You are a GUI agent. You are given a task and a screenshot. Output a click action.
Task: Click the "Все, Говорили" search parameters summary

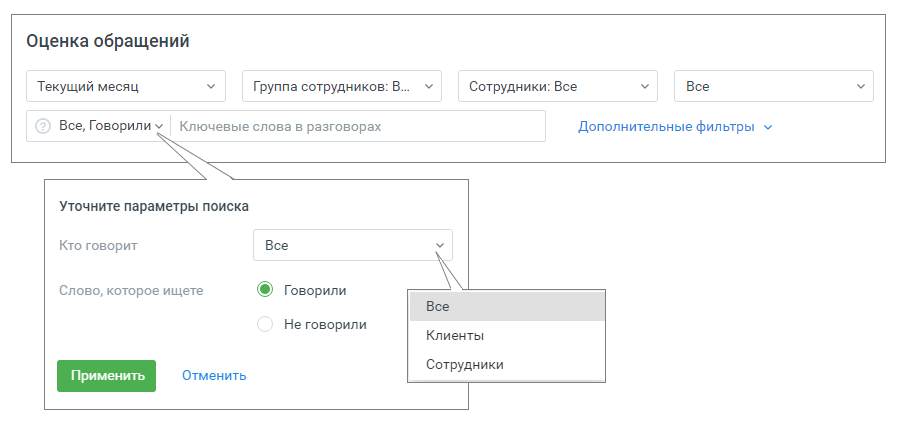(105, 127)
